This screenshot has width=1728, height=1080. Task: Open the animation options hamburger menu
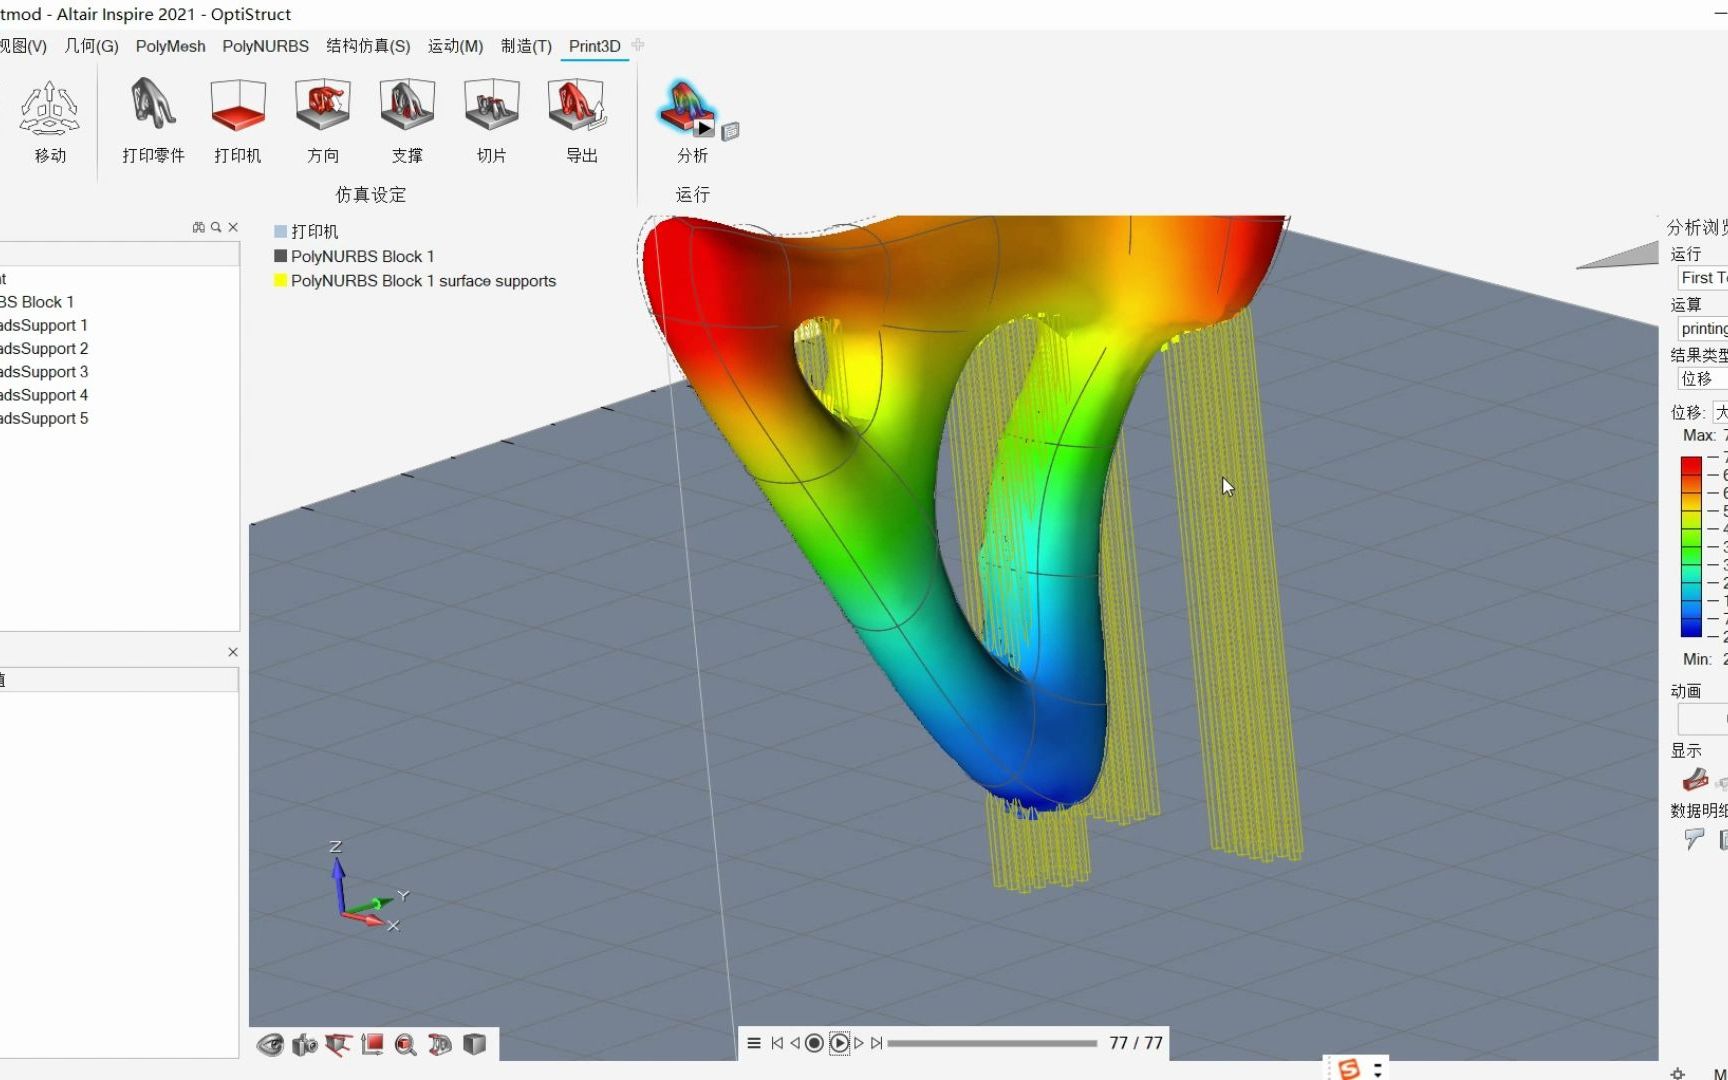click(754, 1043)
